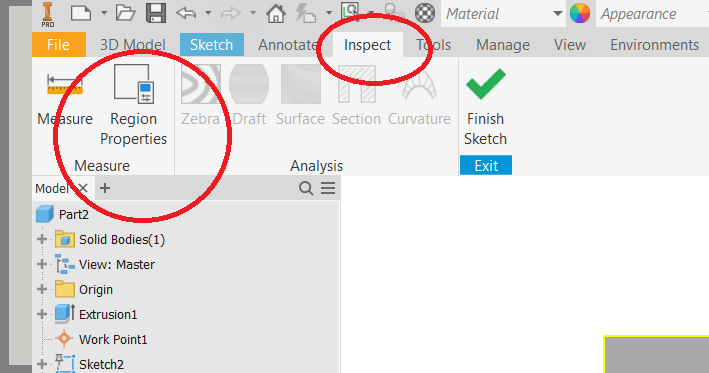709x373 pixels.
Task: Search the model browser magnifier icon
Action: pos(306,188)
